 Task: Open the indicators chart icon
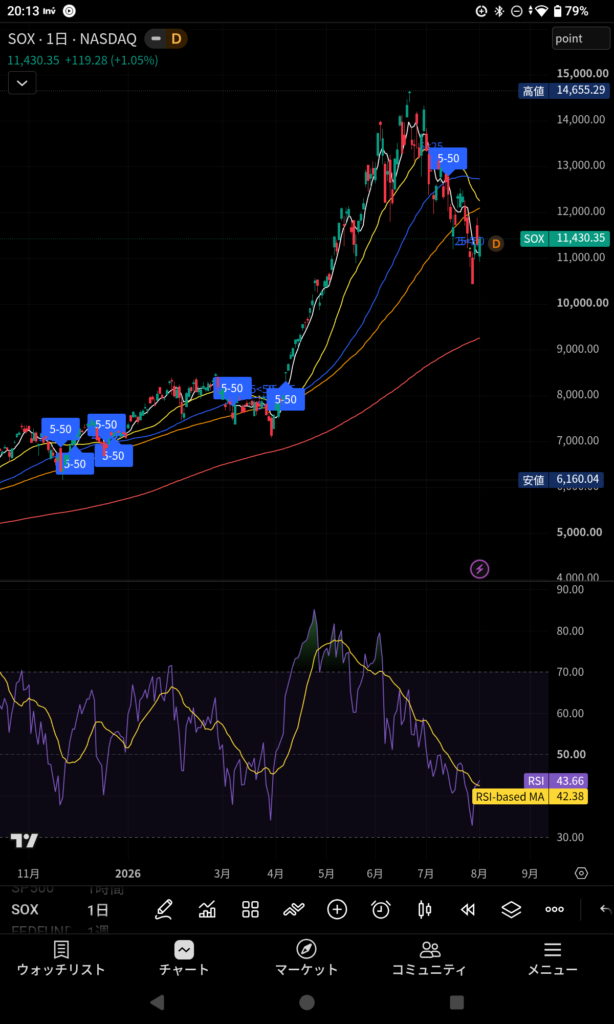pos(207,909)
